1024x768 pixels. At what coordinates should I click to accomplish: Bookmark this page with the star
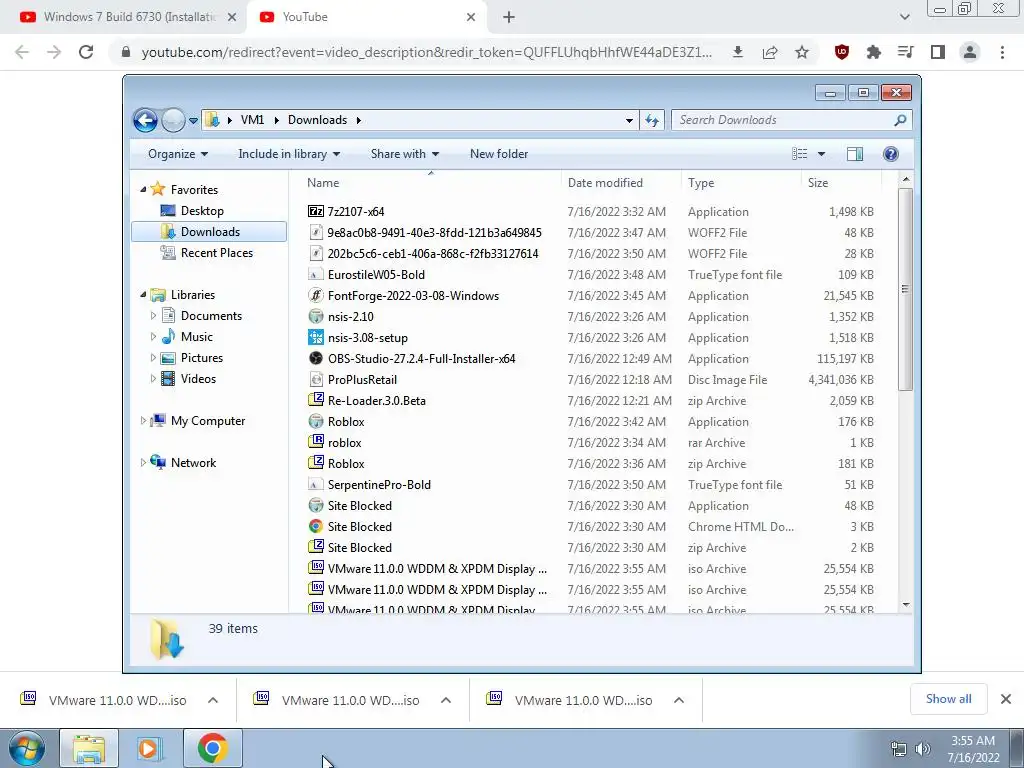pos(802,52)
